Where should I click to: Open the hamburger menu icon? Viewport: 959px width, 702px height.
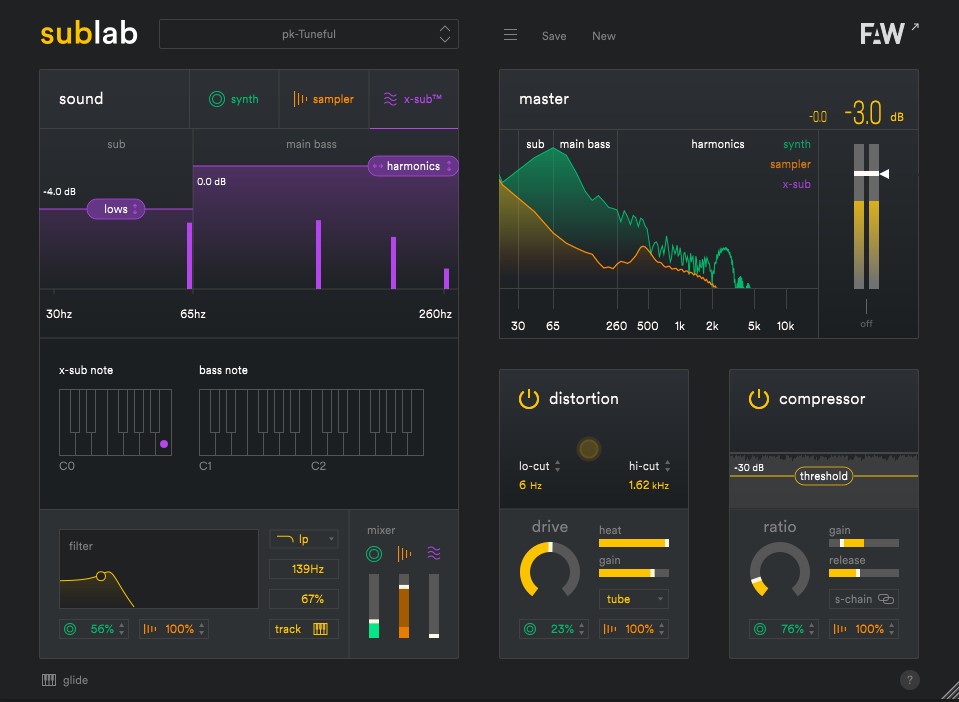[510, 35]
